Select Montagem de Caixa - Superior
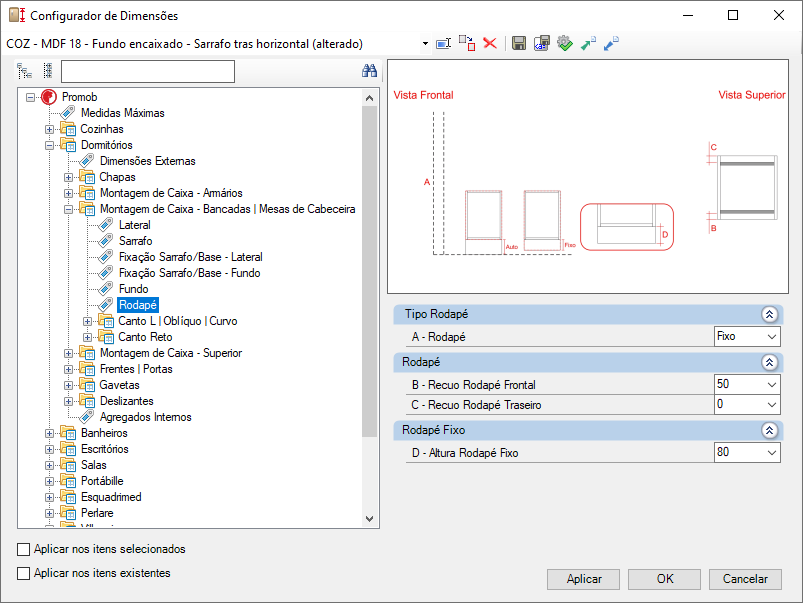803x603 pixels. tap(171, 353)
